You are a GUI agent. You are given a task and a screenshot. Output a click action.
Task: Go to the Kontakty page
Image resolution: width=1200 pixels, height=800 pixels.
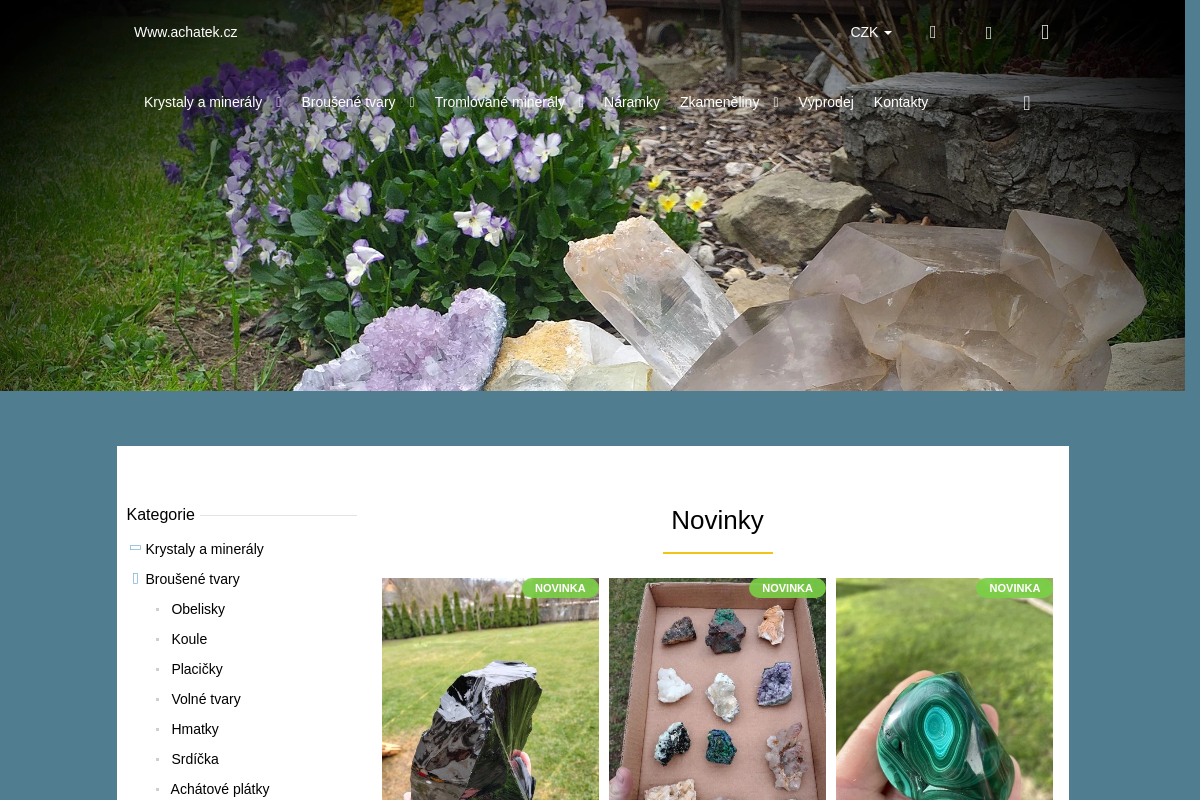click(x=901, y=102)
